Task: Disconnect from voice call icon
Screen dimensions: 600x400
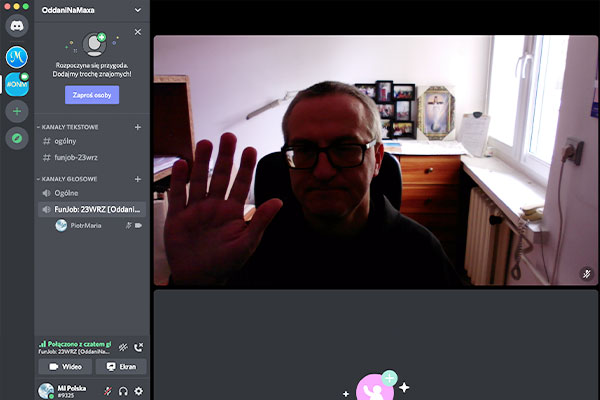Action: click(138, 347)
